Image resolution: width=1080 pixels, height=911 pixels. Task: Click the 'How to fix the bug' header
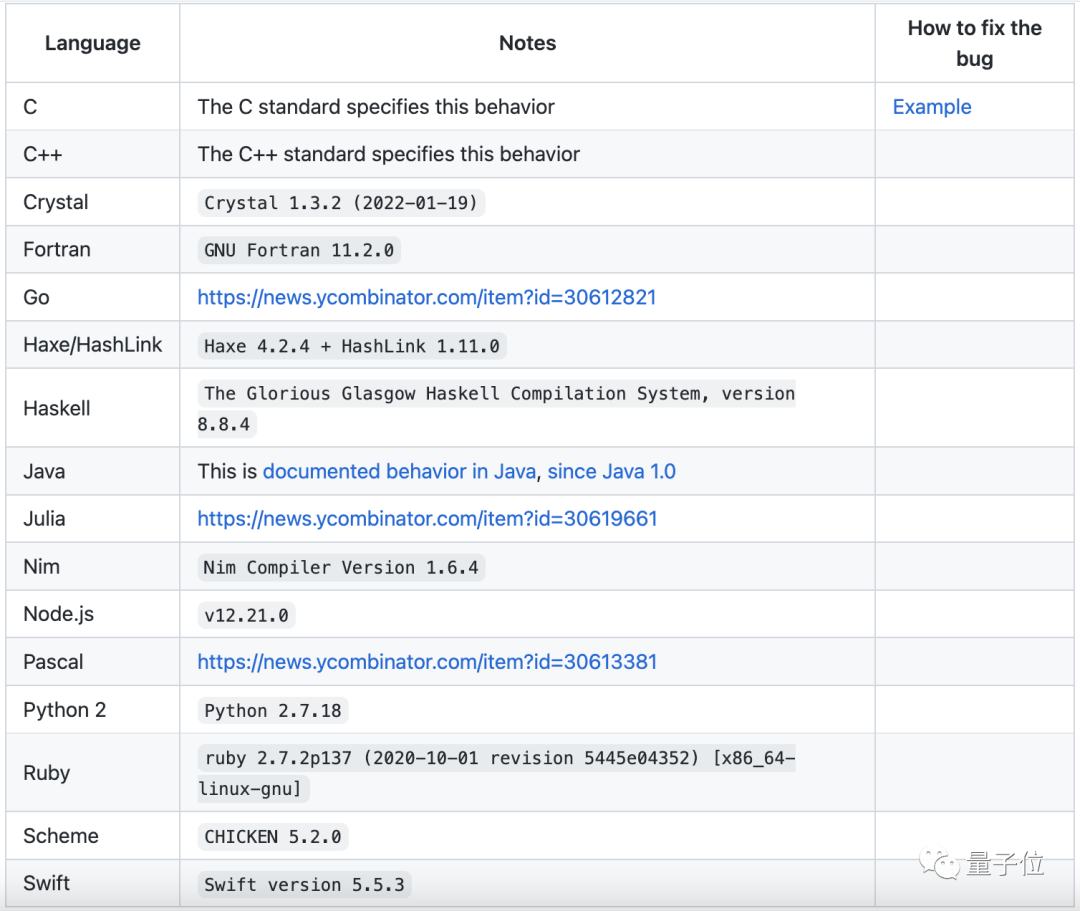[974, 43]
